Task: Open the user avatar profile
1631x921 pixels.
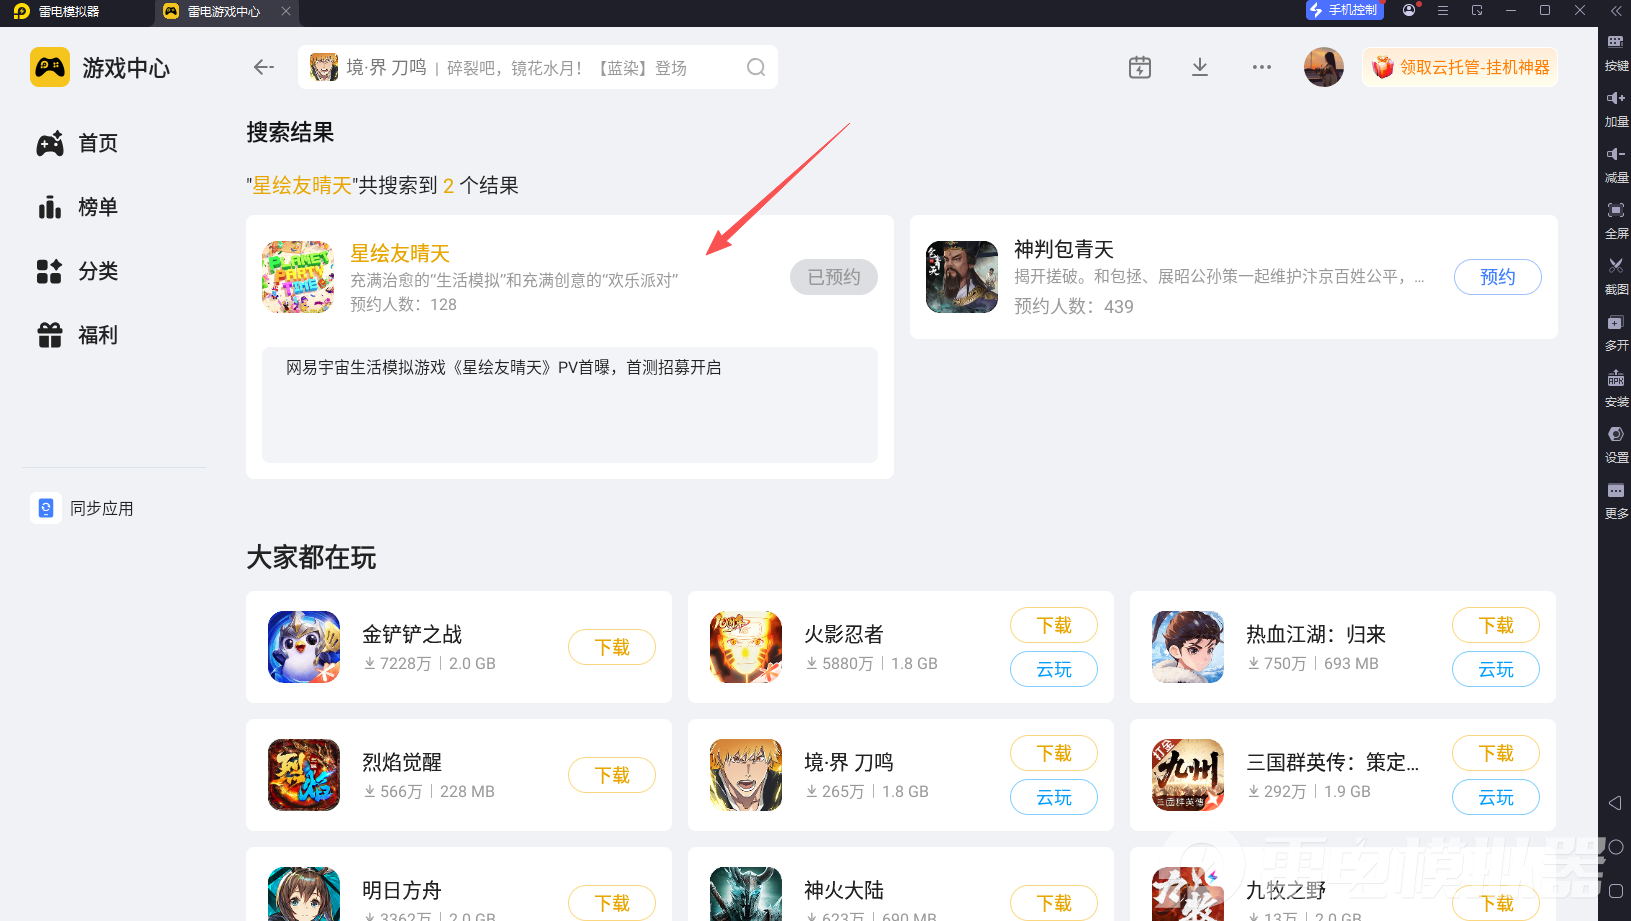Action: 1324,67
